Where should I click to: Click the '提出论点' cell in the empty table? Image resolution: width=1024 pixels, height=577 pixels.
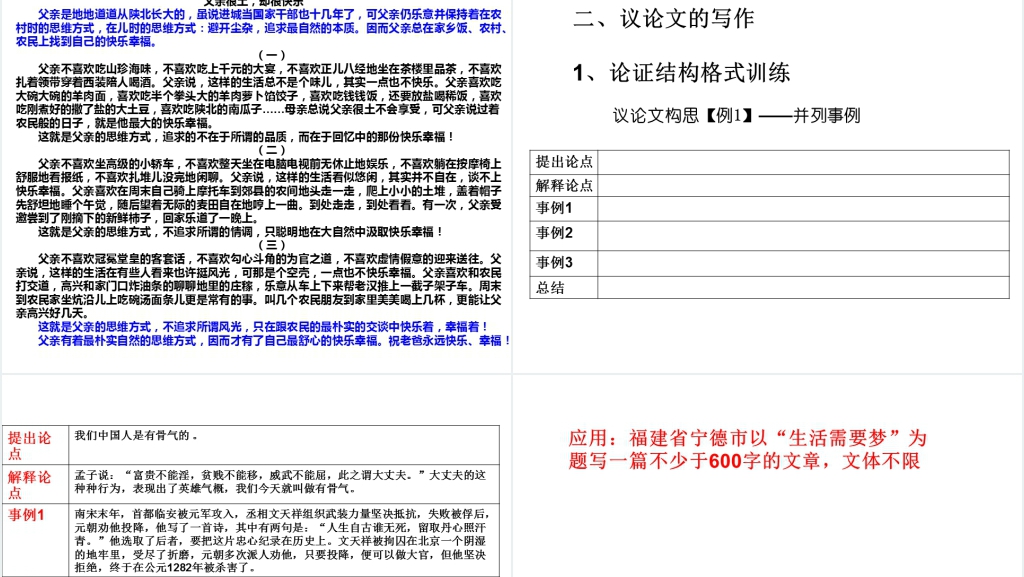coord(564,162)
